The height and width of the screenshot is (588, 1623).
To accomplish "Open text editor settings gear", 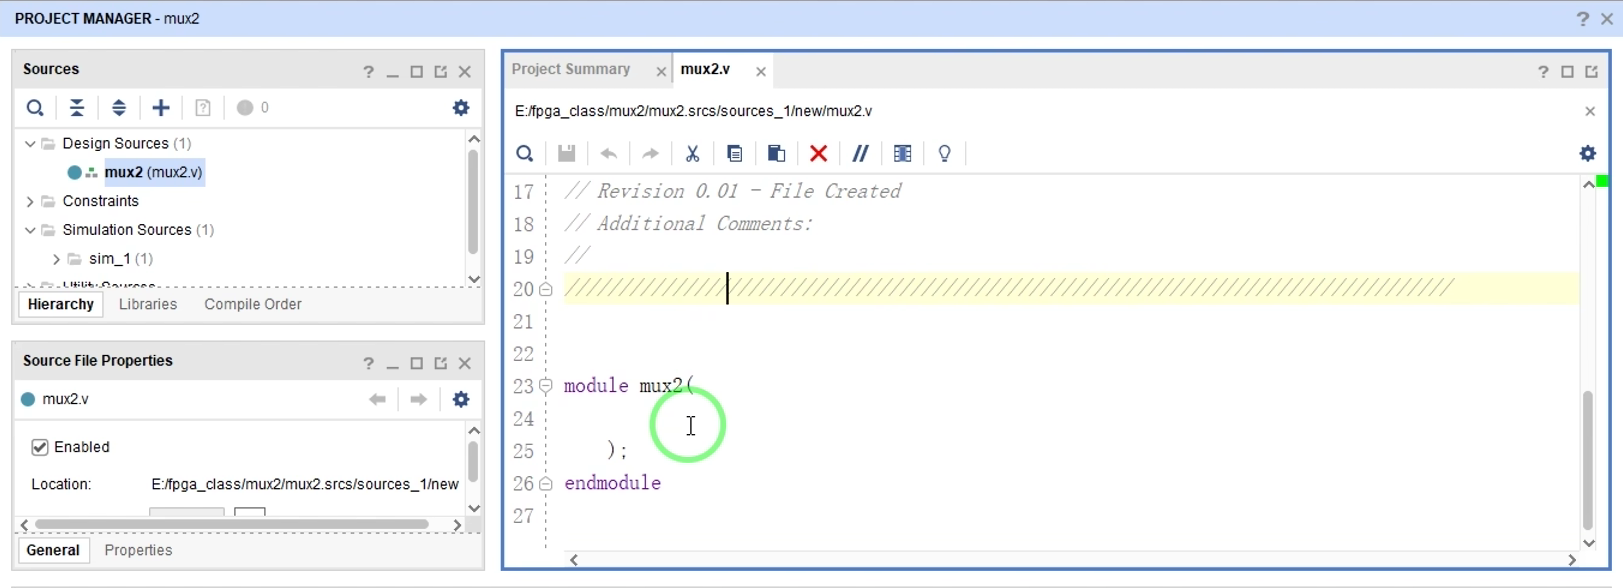I will 1588,154.
